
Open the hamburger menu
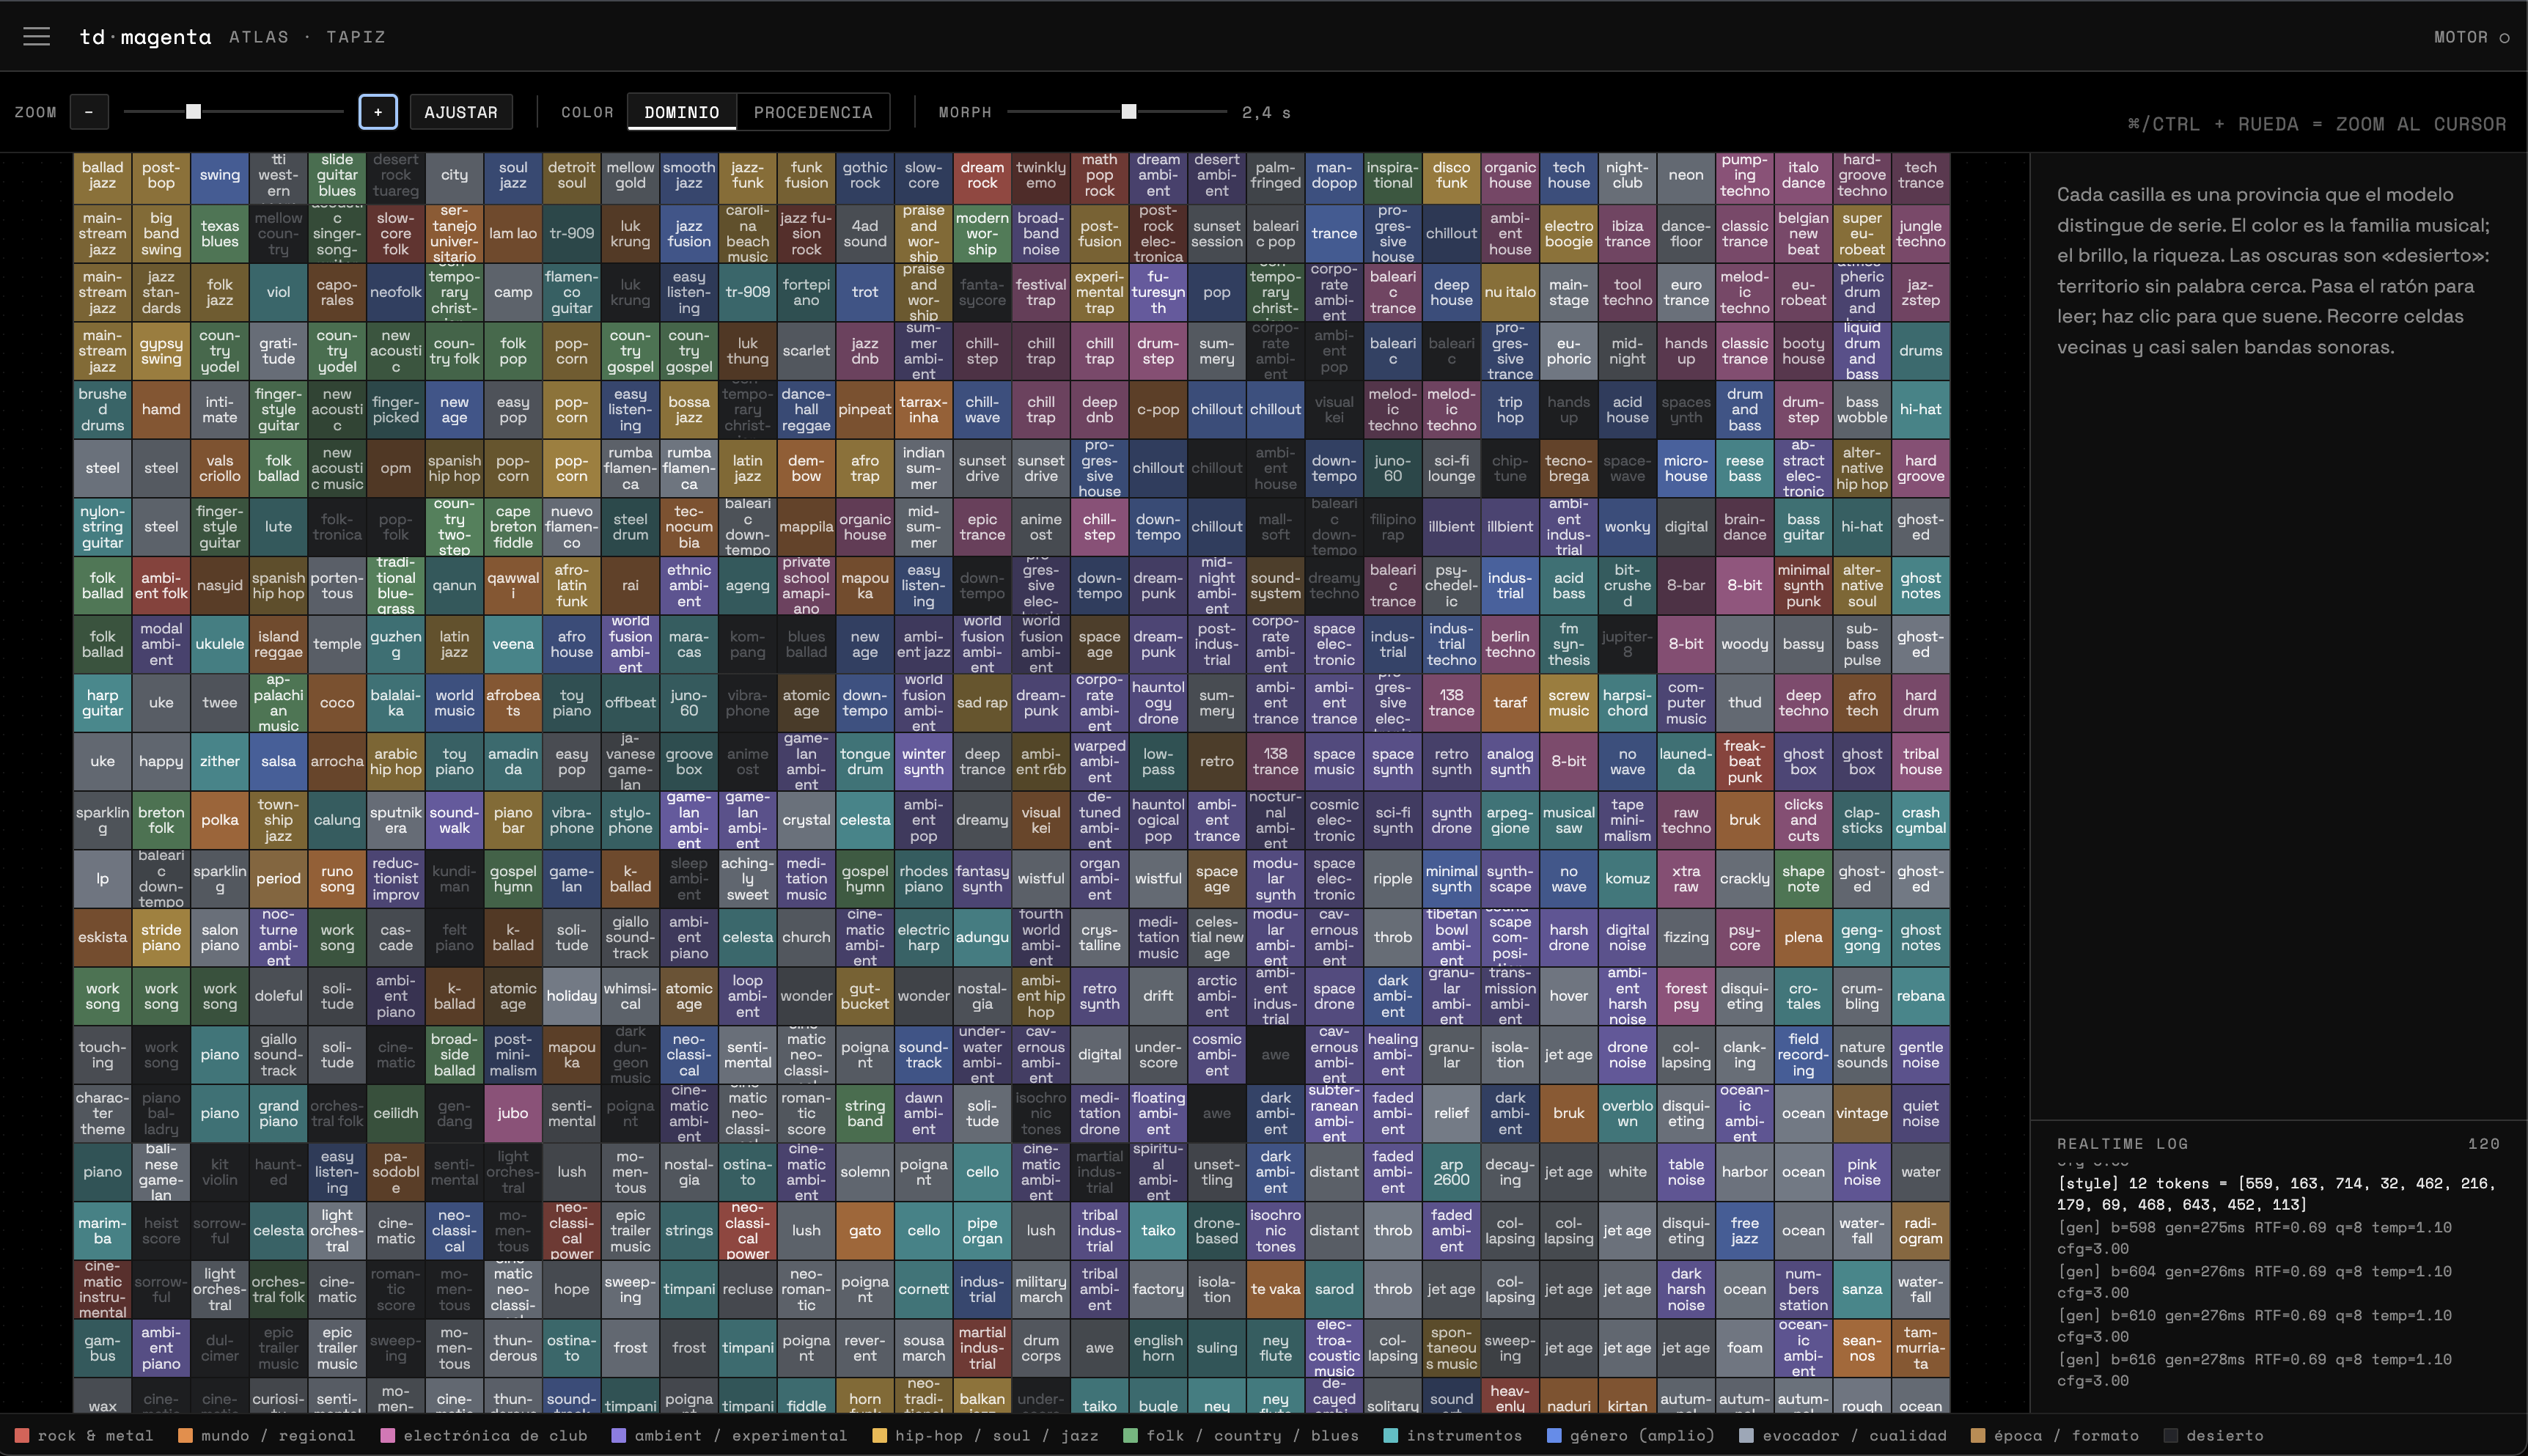pos(37,37)
